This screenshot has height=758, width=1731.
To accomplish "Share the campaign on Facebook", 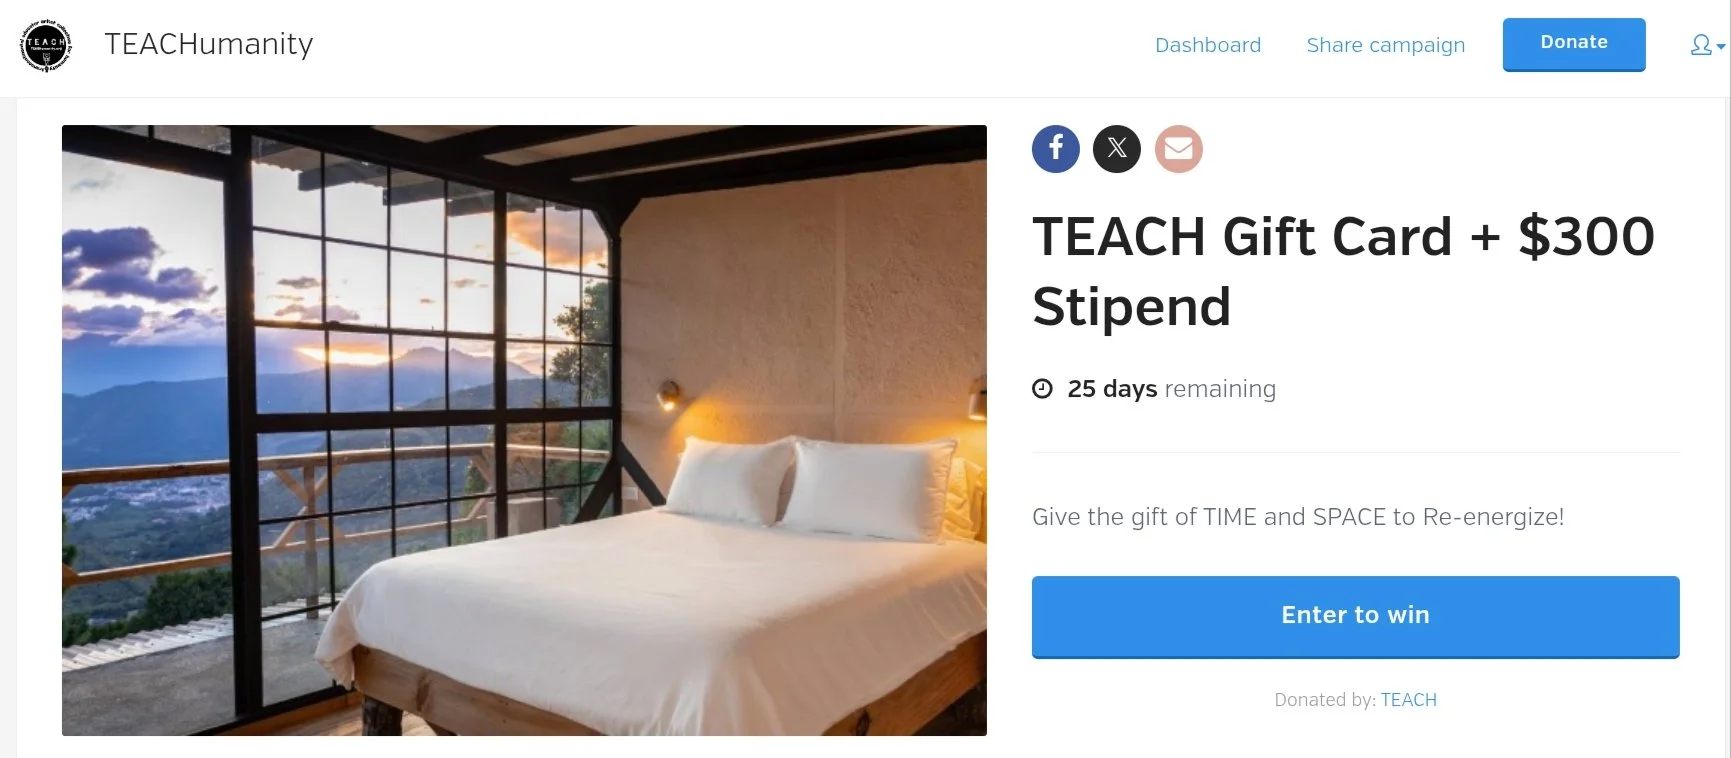I will [x=1056, y=149].
